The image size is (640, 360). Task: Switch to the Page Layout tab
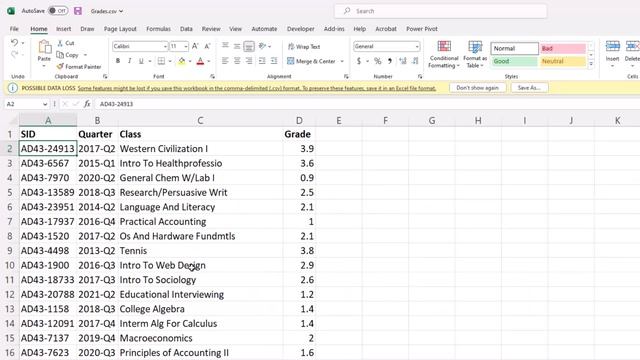(x=120, y=29)
